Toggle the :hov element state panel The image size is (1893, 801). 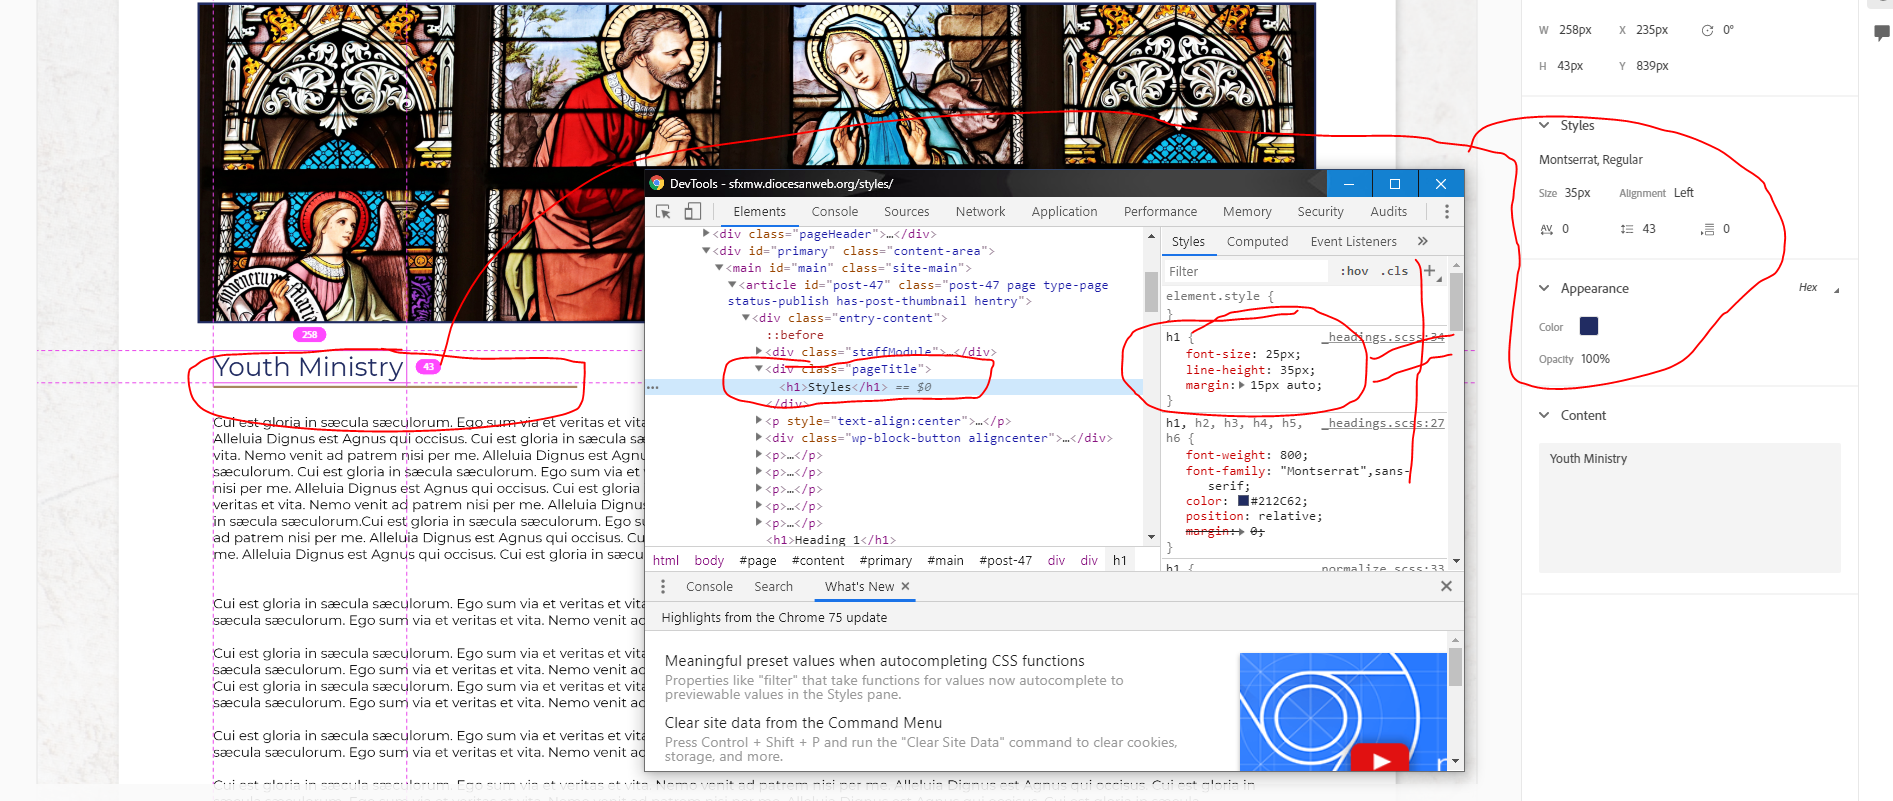coord(1354,271)
